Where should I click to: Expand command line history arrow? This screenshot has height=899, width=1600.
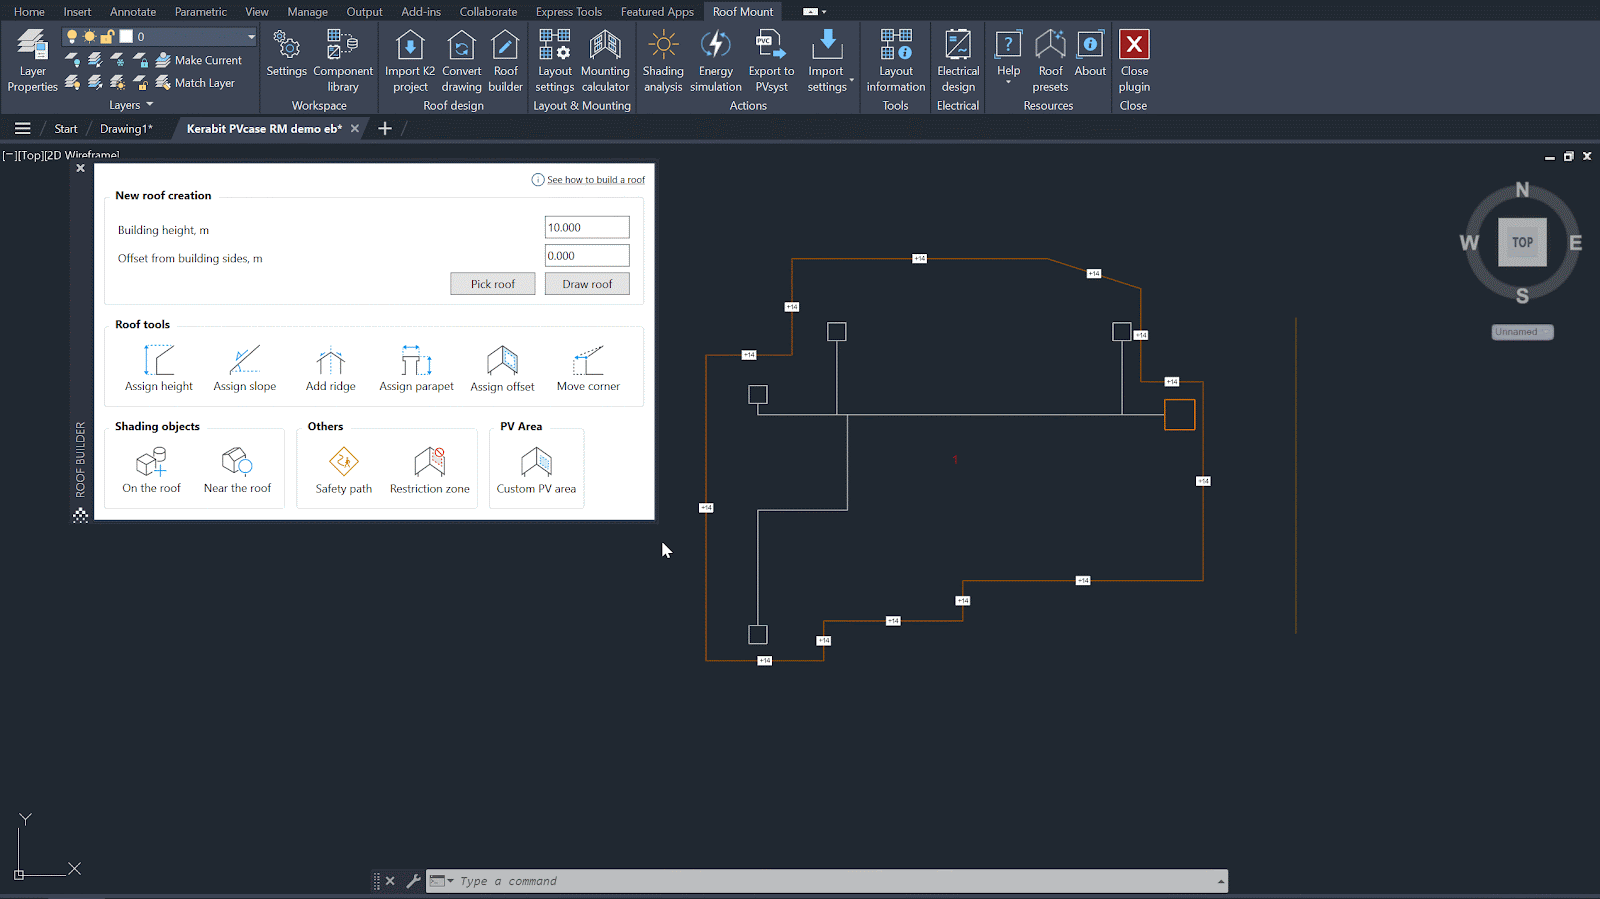point(1221,881)
